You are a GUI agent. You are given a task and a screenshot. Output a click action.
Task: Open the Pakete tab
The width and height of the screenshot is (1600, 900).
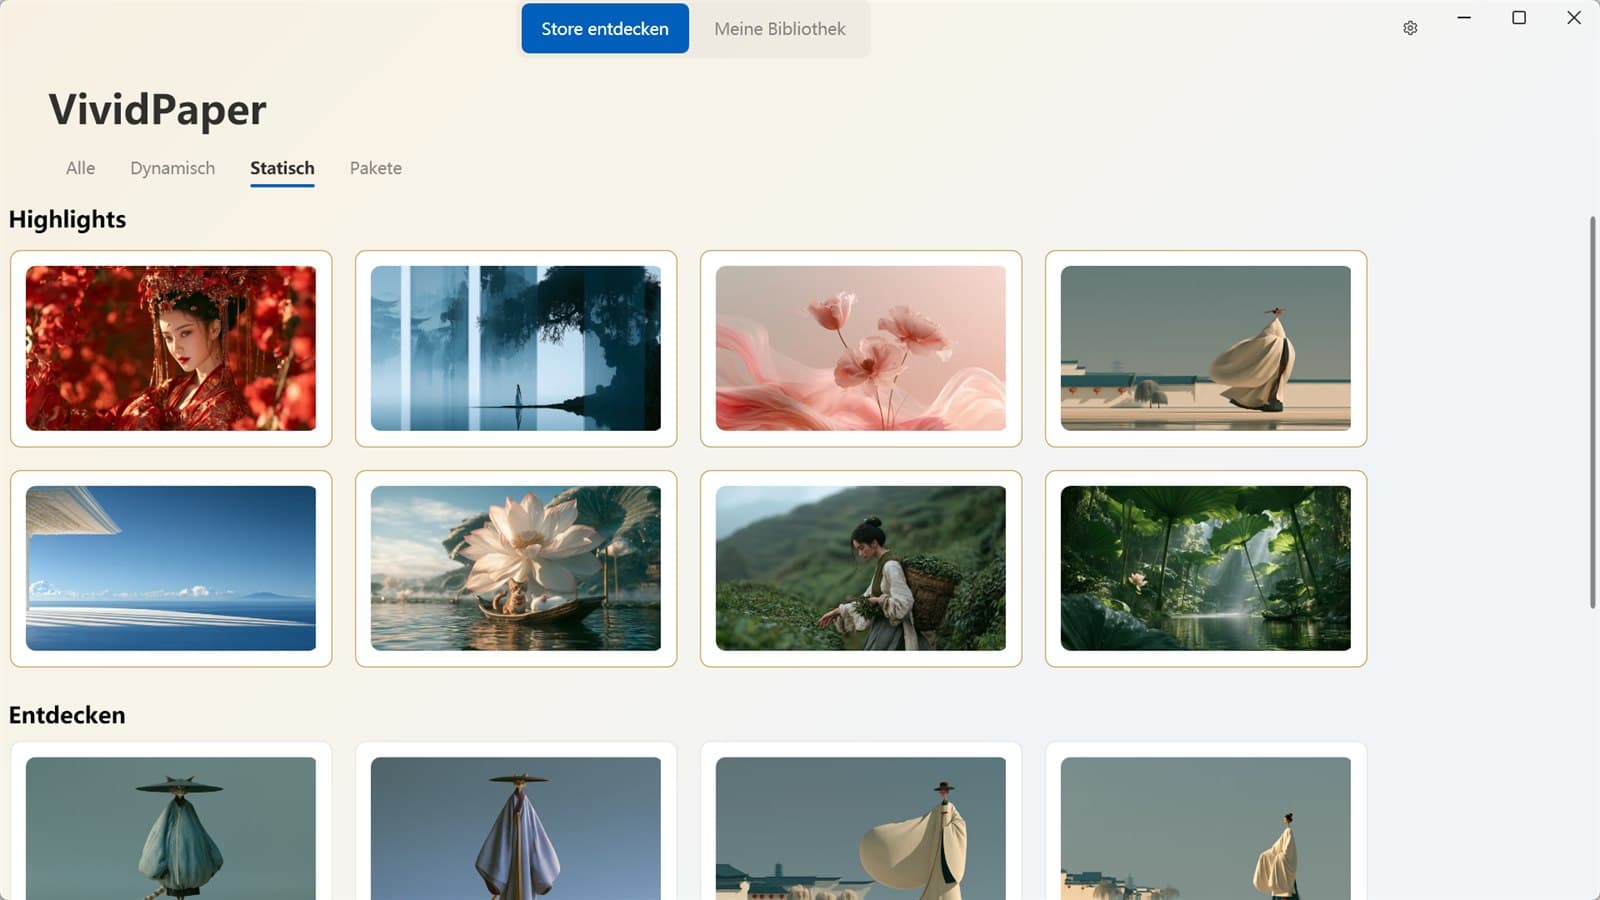(376, 168)
